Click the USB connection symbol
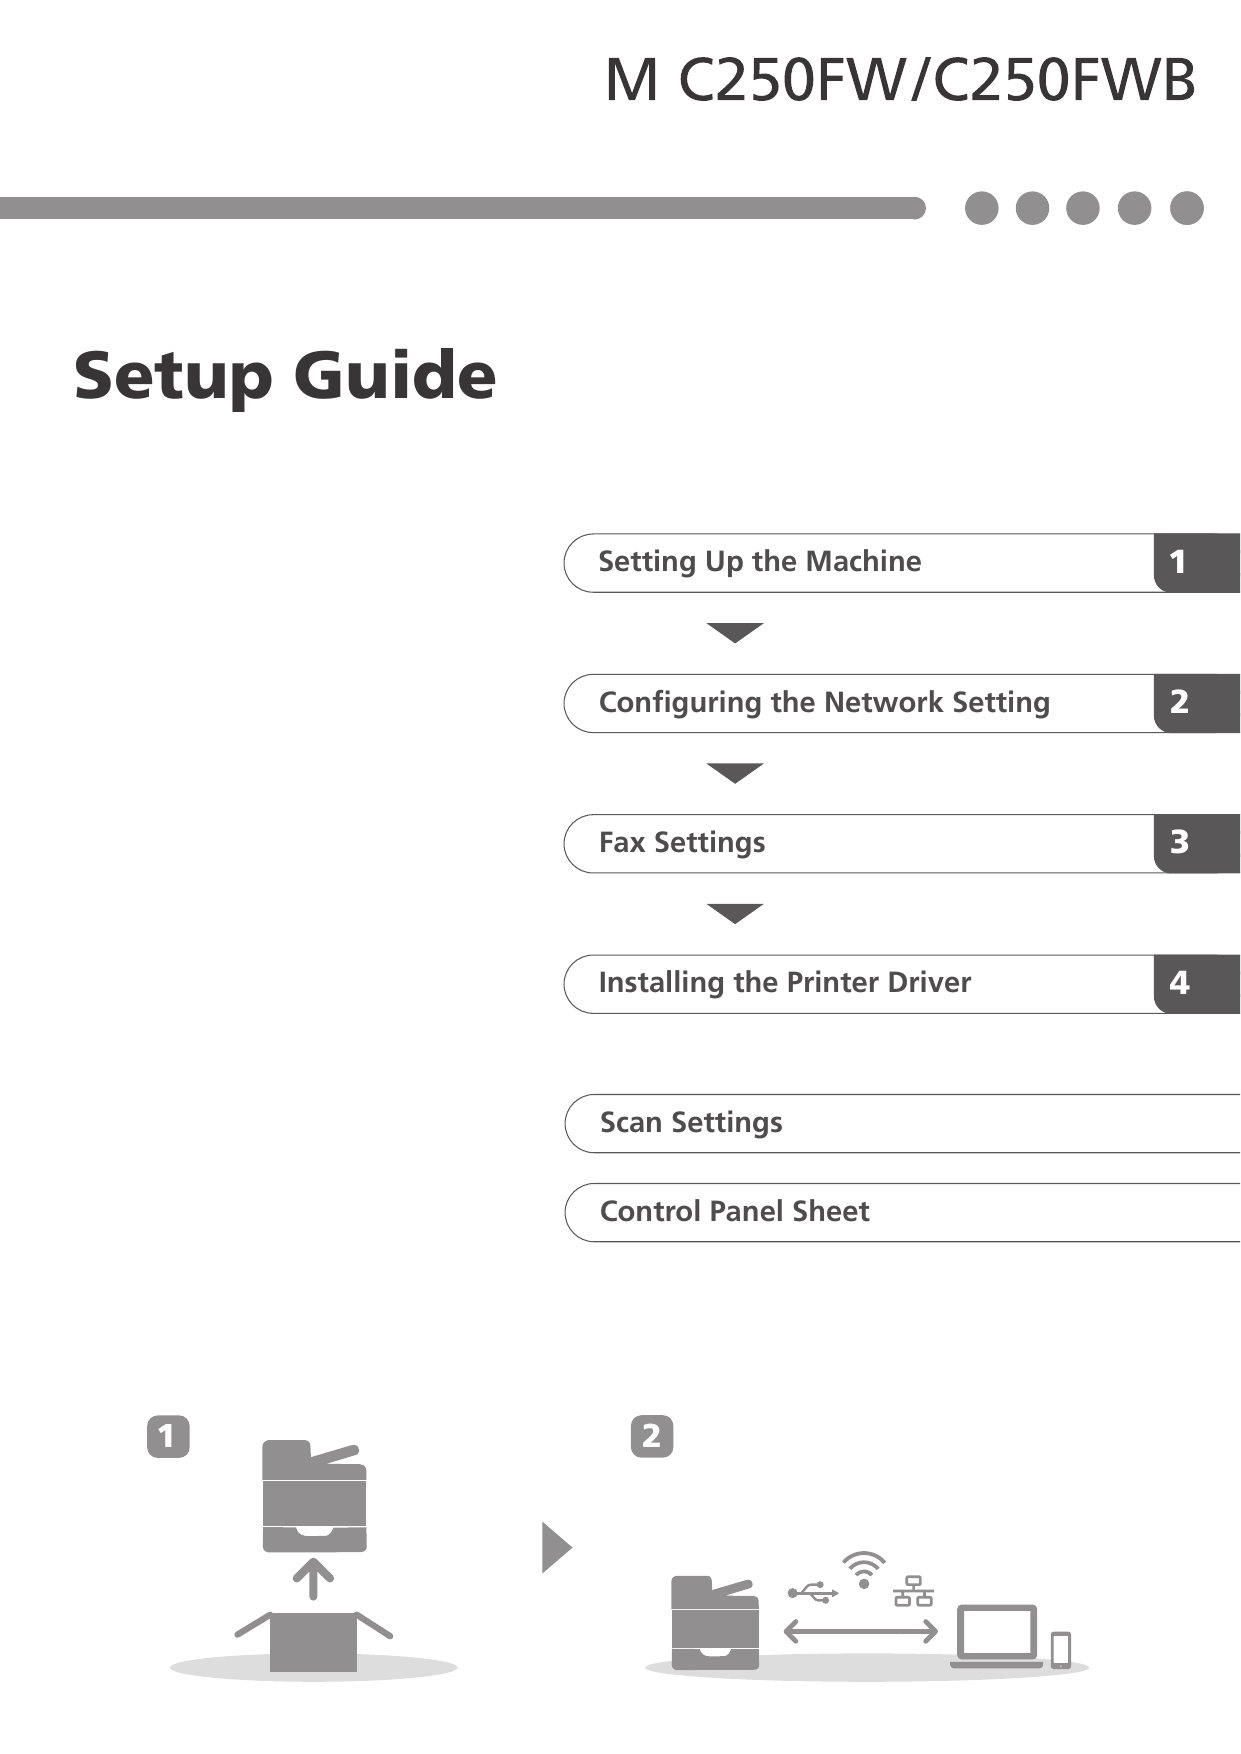Image resolution: width=1241 pixels, height=1754 pixels. pyautogui.click(x=813, y=1592)
